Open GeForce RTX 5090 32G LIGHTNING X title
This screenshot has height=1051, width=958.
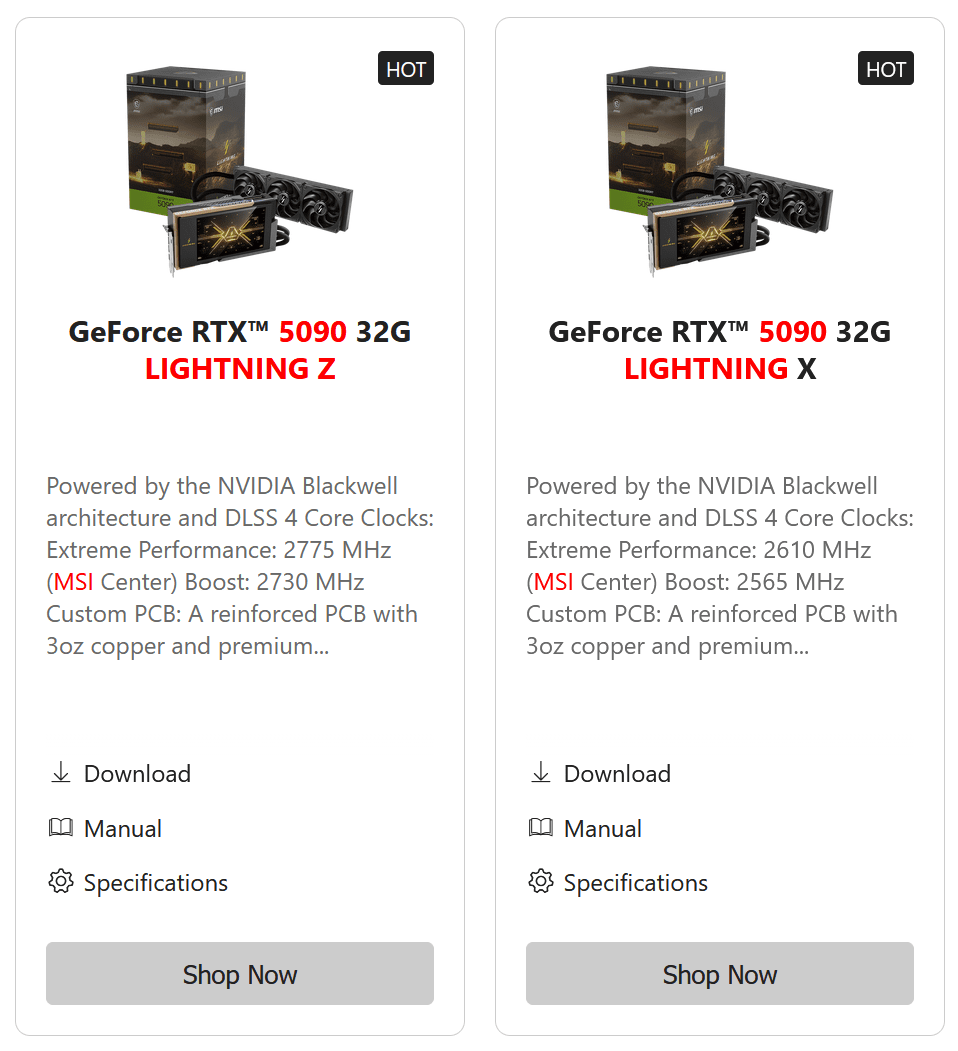(720, 350)
